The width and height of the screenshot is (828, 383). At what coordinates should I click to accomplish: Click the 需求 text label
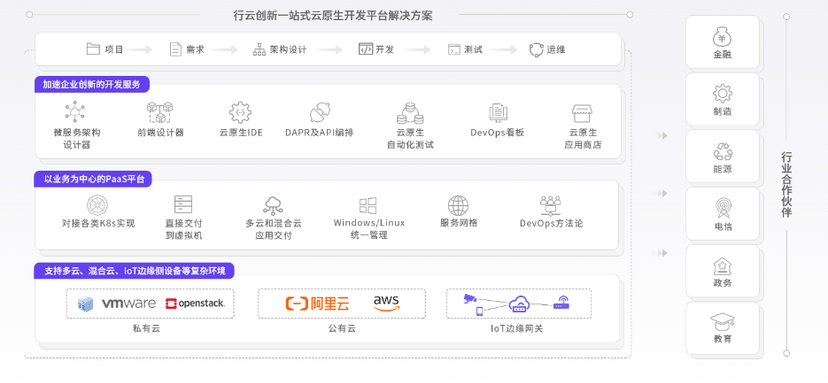coord(195,50)
